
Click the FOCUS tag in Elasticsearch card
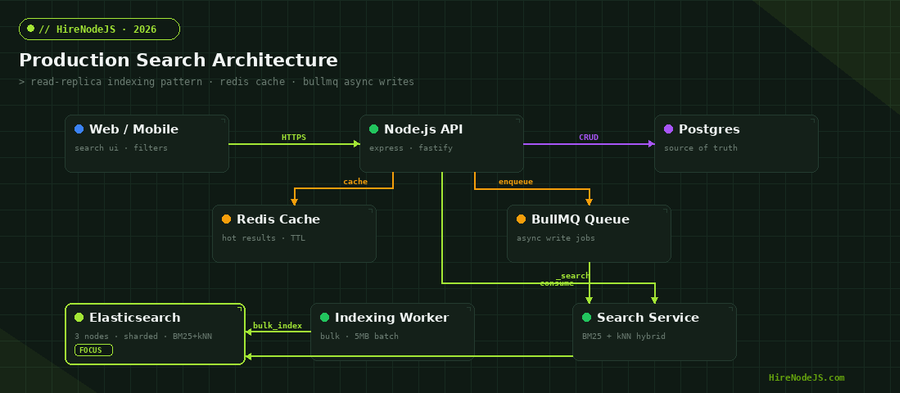coord(94,350)
